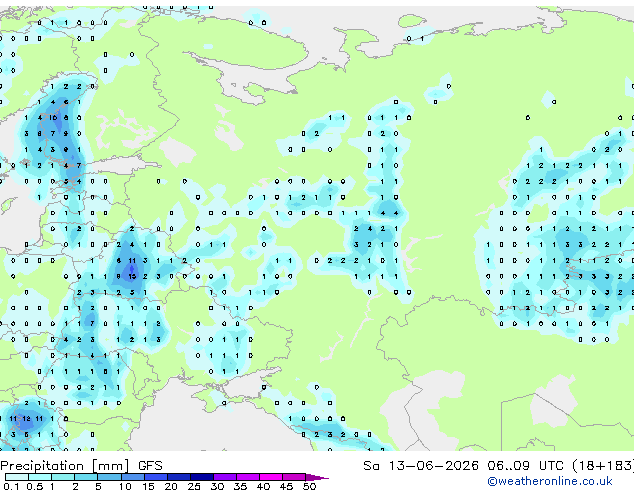Select the 20–25 mm legend swatch

[179, 477]
